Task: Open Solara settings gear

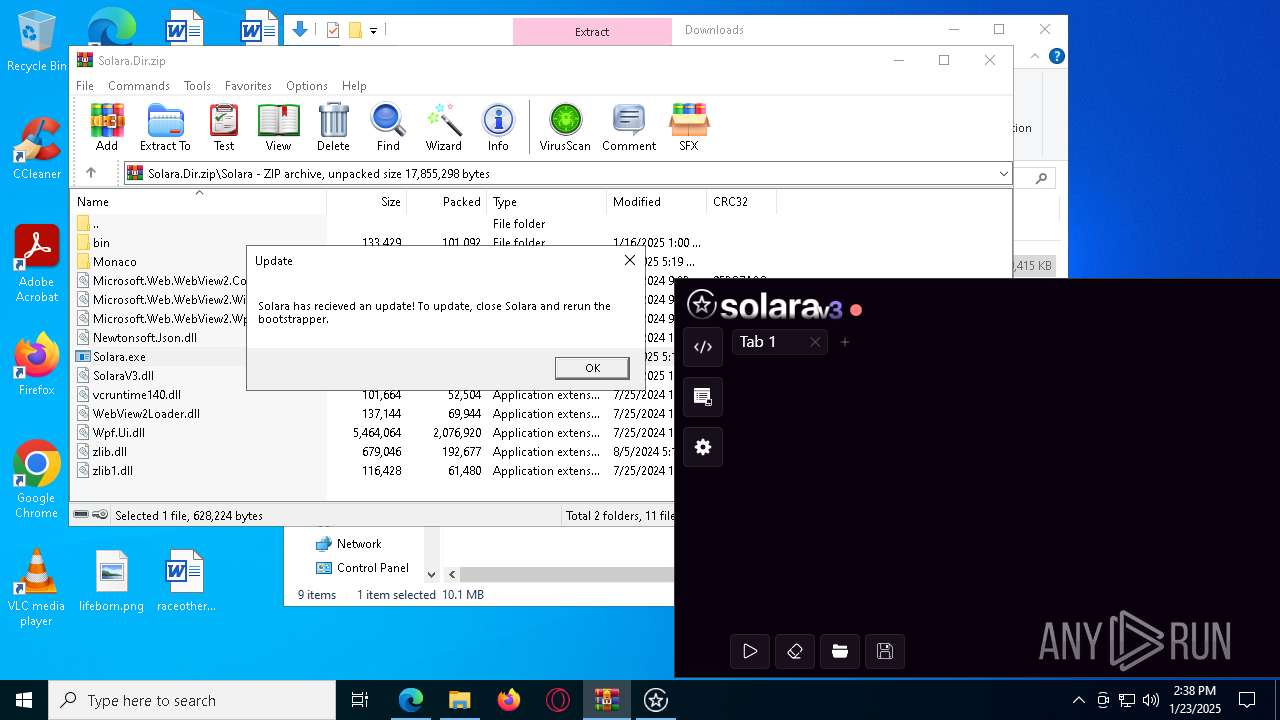Action: click(x=703, y=447)
